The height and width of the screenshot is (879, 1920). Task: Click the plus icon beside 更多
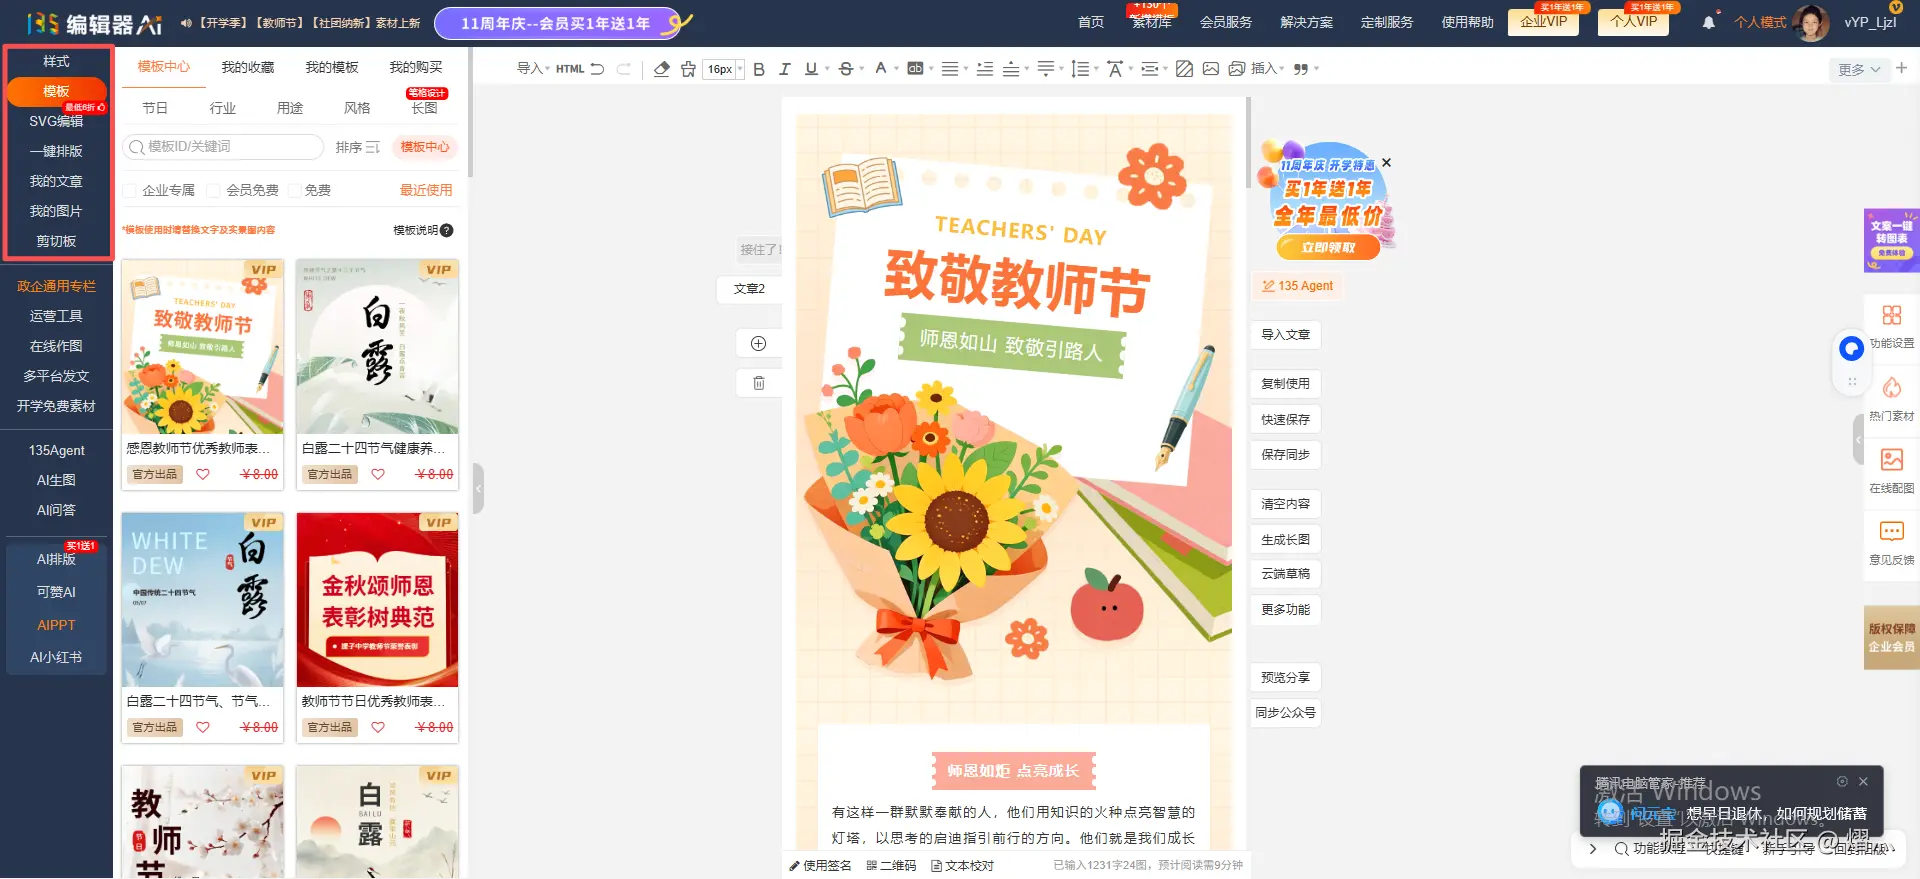(x=1901, y=68)
